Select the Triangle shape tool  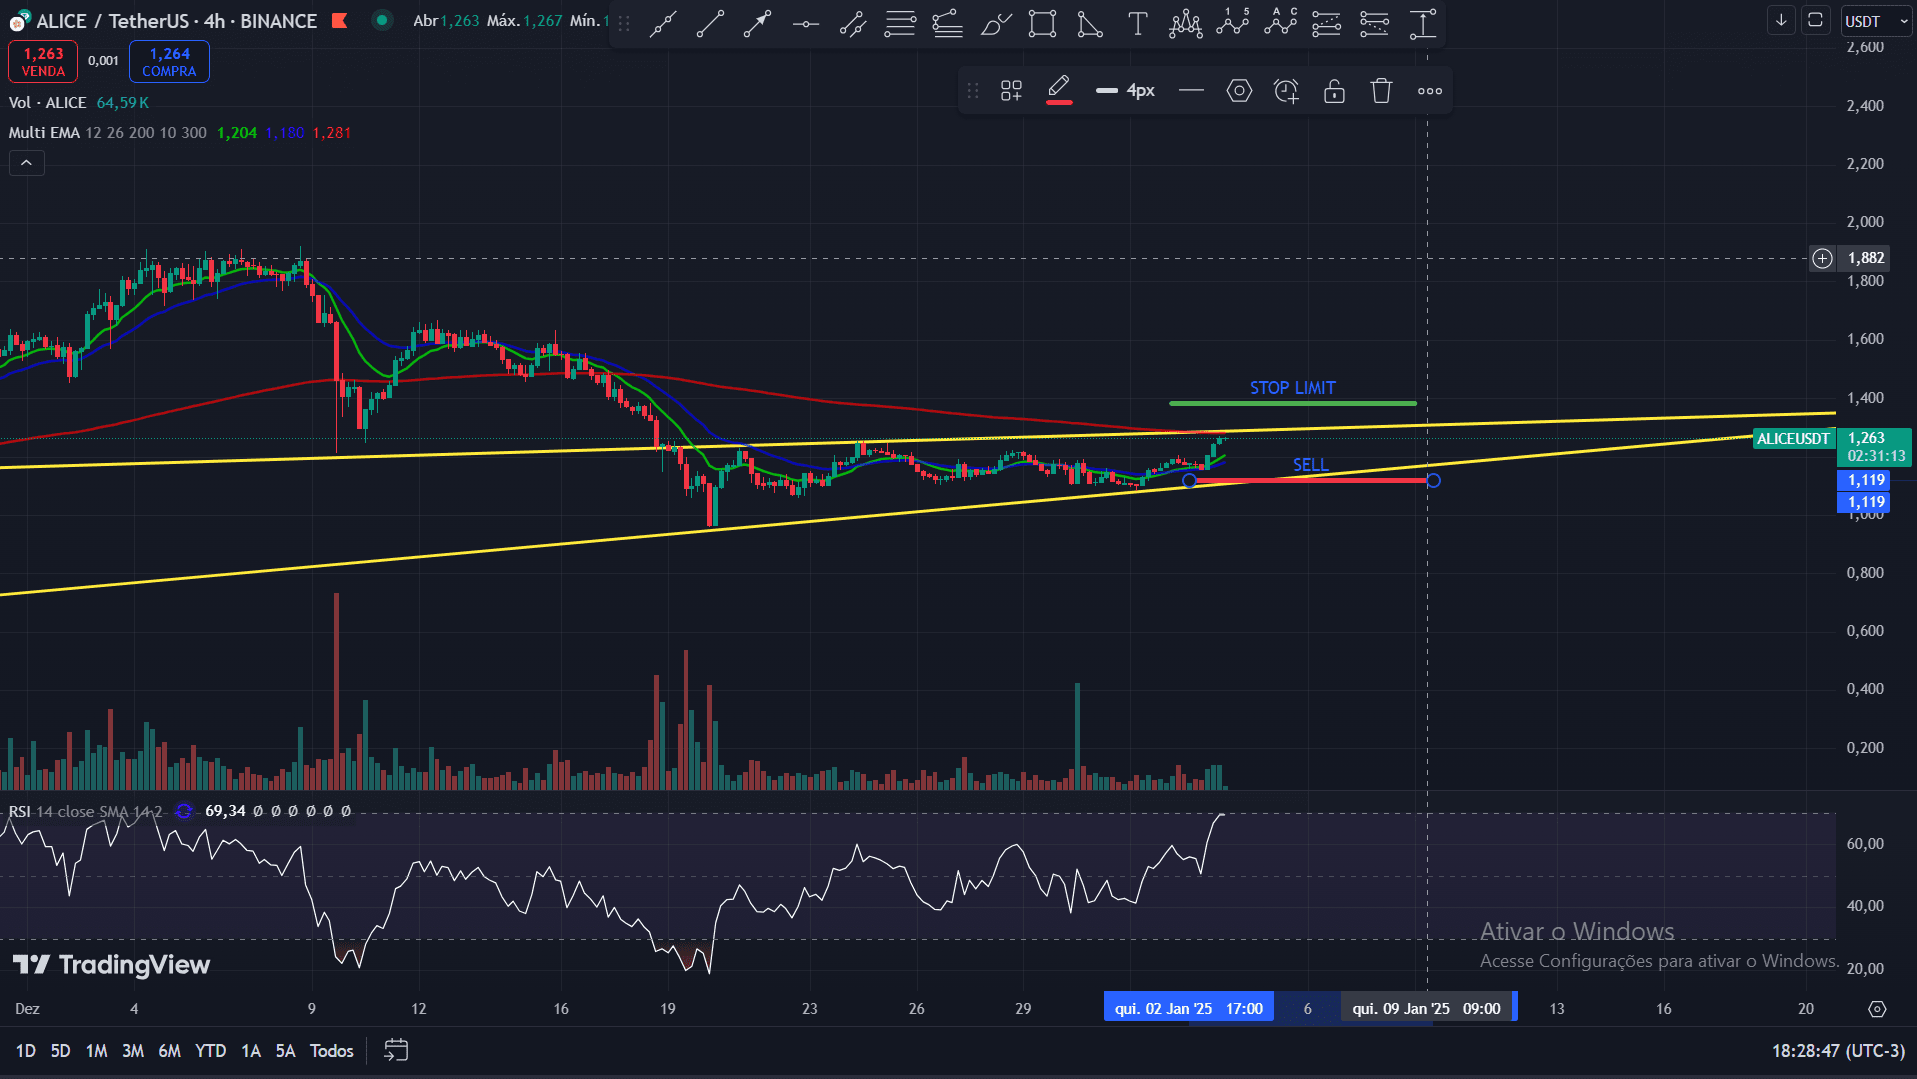coord(1089,24)
